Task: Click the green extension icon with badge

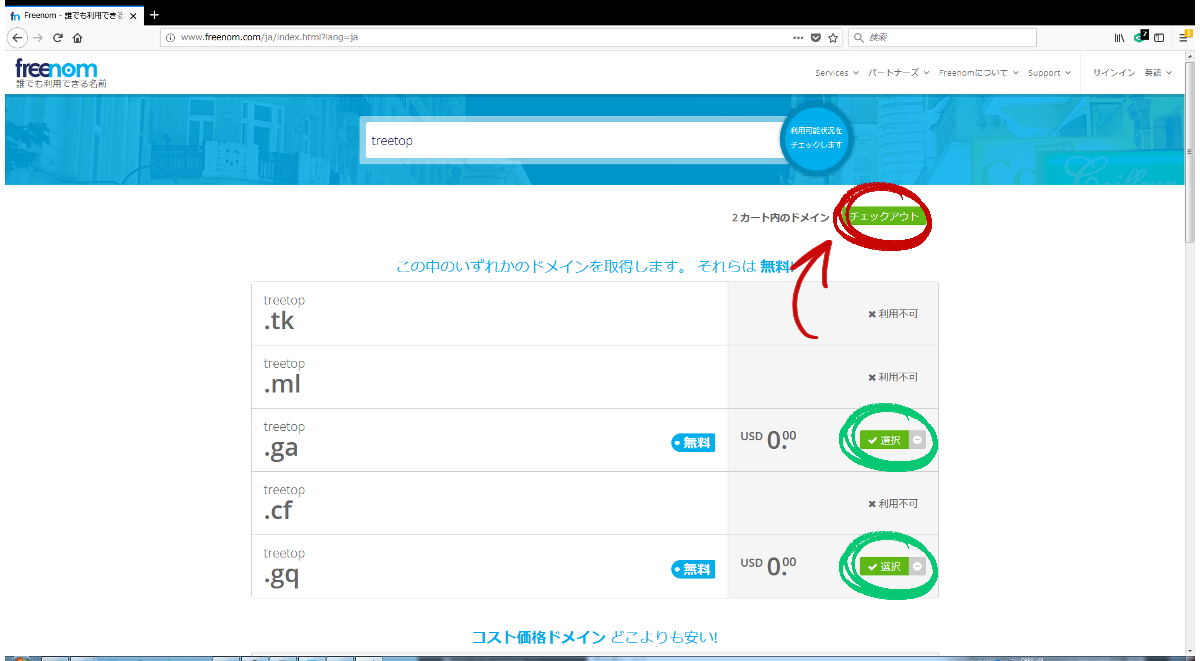Action: 1140,37
